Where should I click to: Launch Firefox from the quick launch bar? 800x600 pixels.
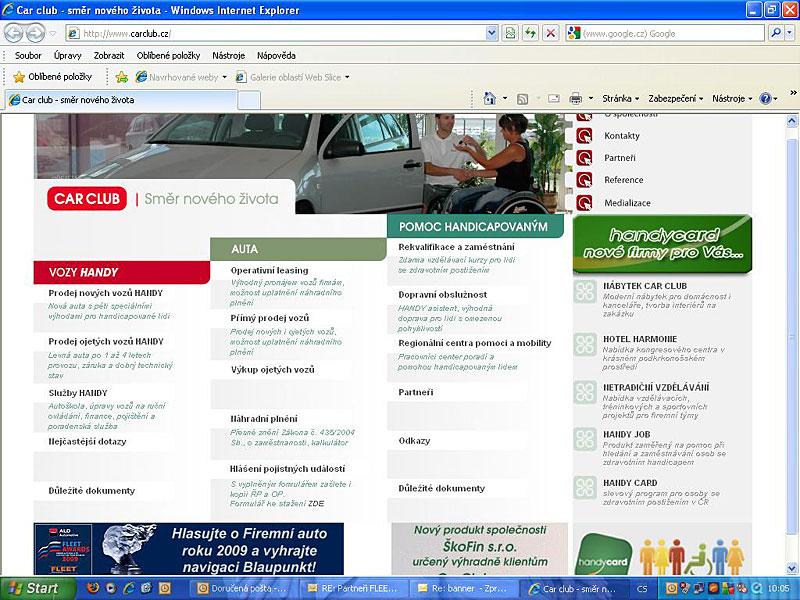(93, 588)
